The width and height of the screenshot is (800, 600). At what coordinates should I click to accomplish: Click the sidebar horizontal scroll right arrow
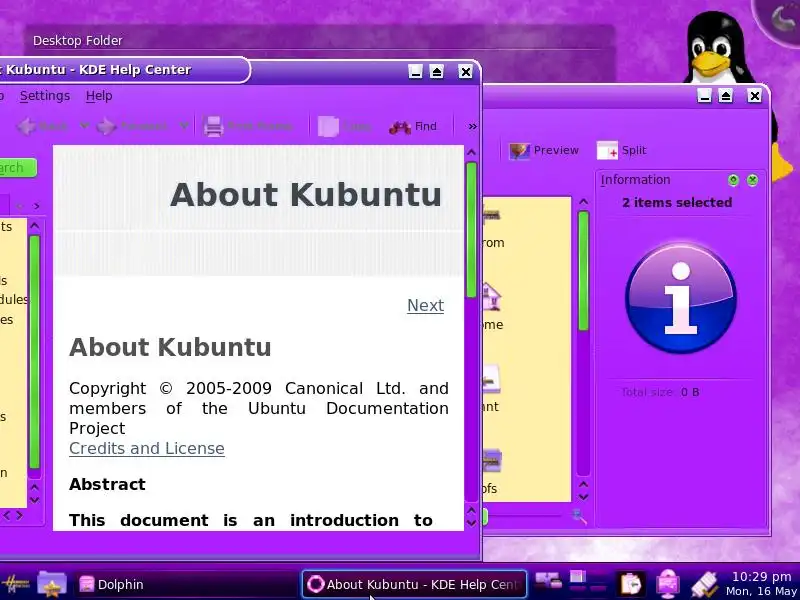(x=19, y=515)
